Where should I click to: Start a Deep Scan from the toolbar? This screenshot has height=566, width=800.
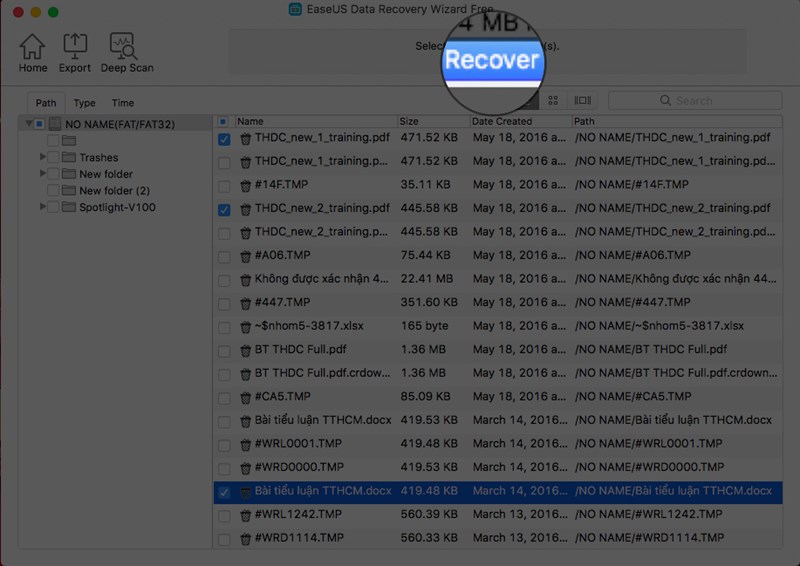point(123,46)
